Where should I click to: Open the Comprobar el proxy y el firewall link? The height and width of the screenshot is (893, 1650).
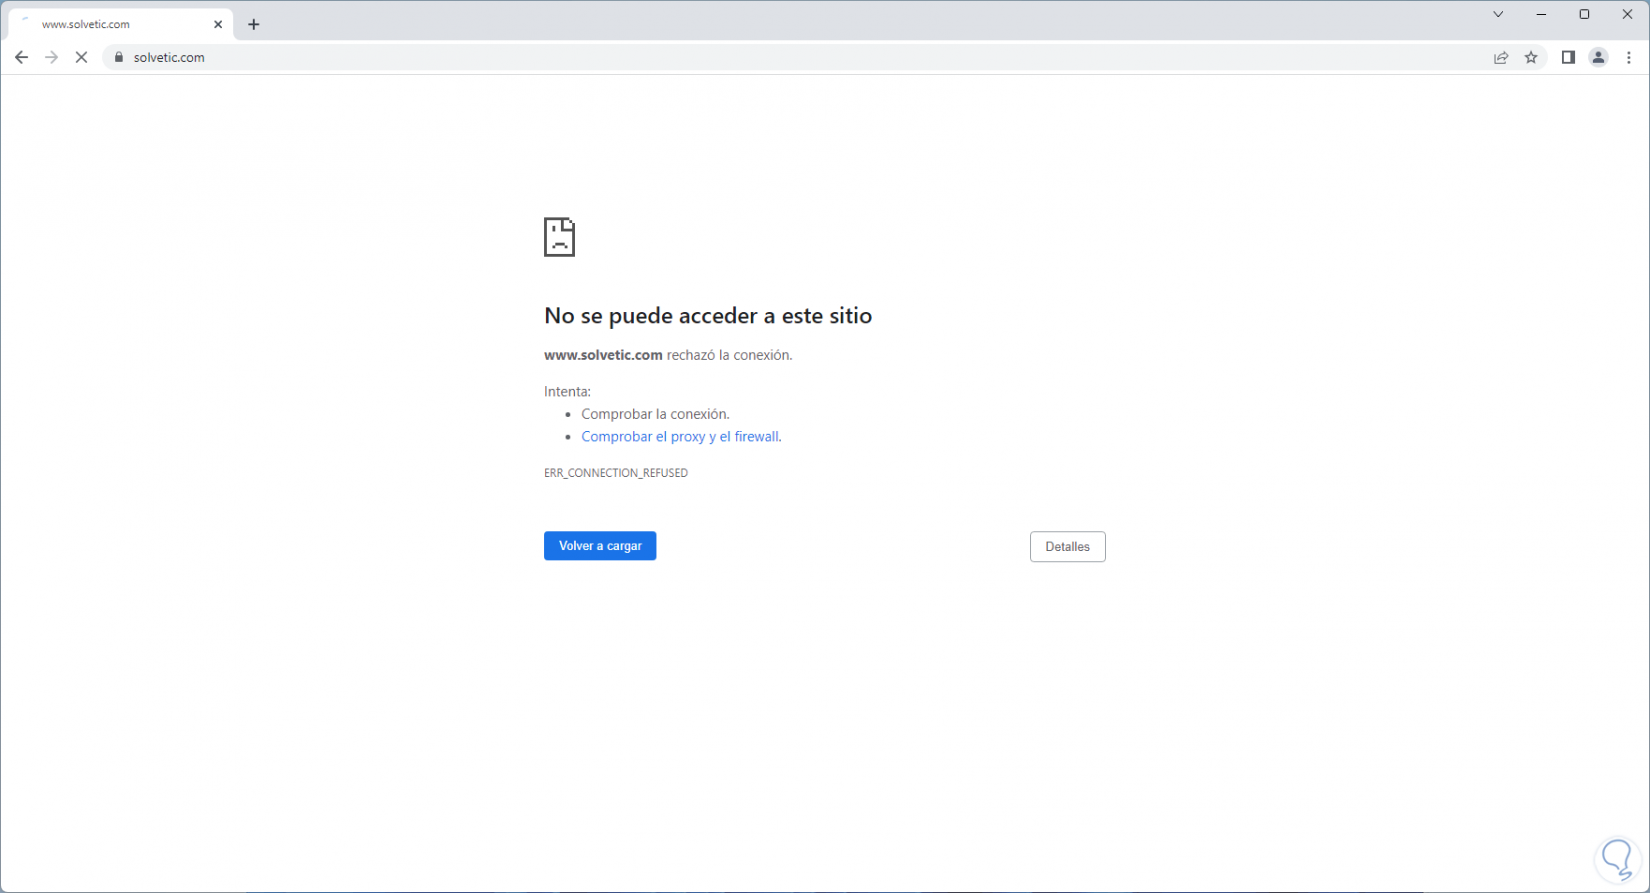(x=680, y=437)
